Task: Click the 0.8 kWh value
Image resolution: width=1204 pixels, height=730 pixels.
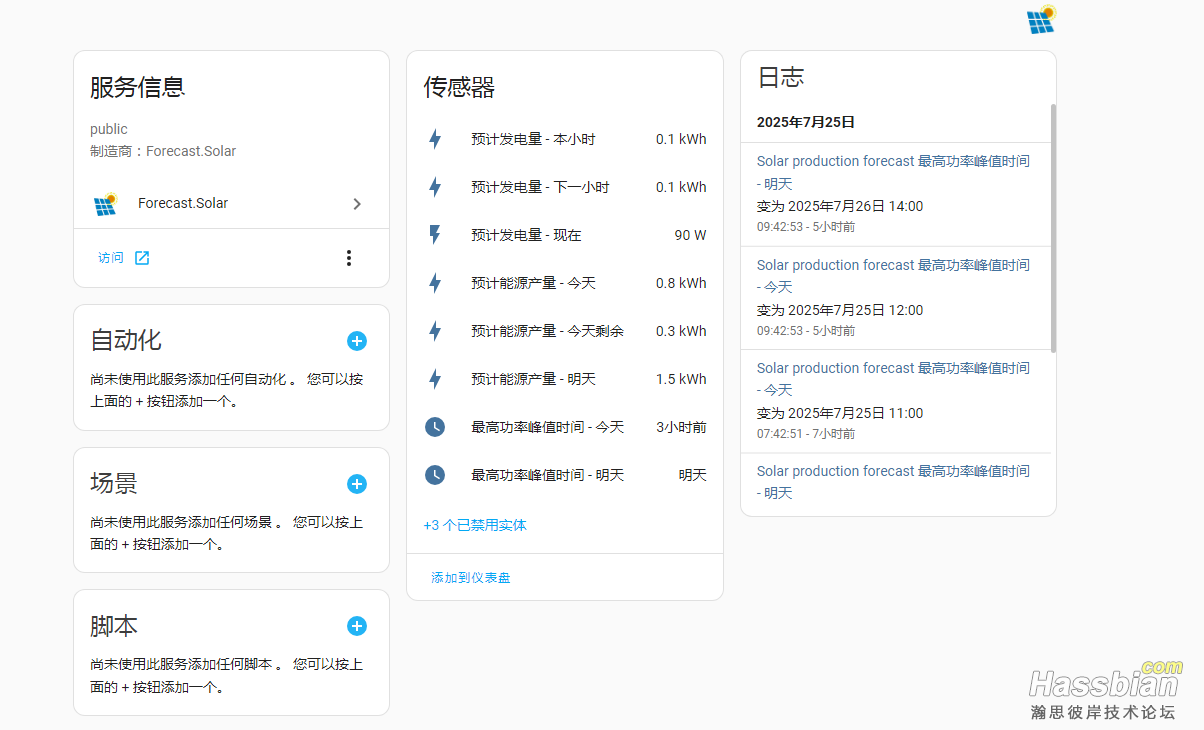Action: (681, 283)
